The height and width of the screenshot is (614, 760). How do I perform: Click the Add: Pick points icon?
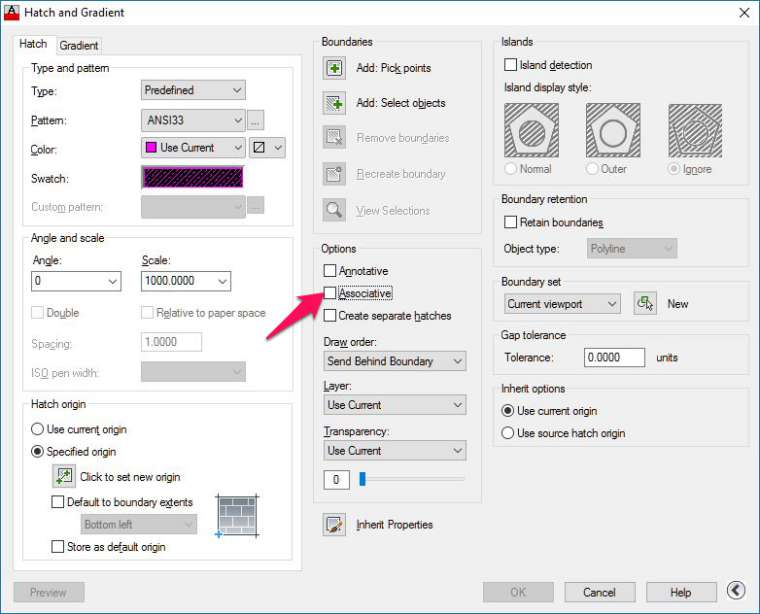pyautogui.click(x=334, y=68)
